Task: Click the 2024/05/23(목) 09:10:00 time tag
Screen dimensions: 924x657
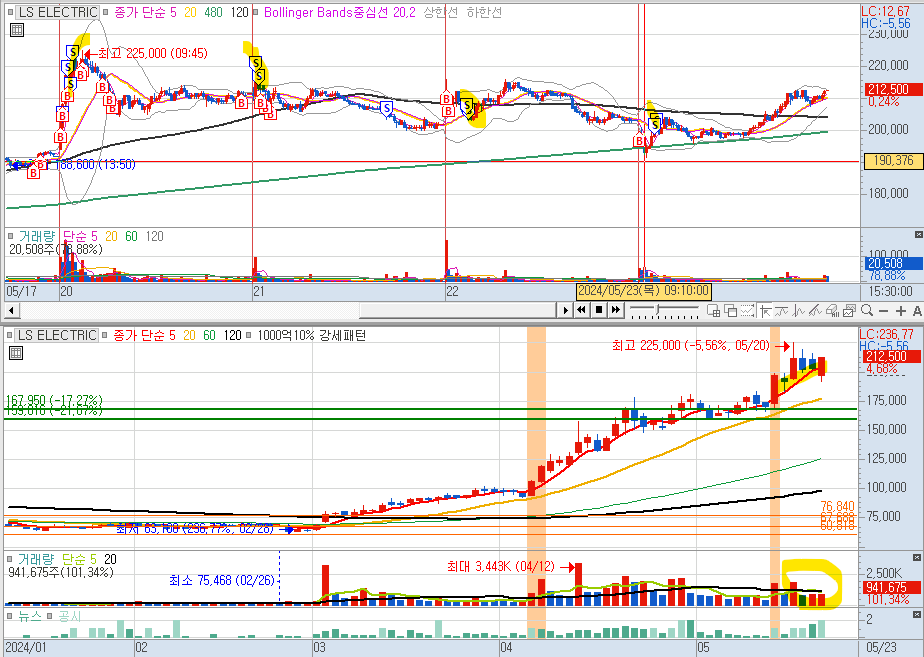Action: tap(644, 290)
